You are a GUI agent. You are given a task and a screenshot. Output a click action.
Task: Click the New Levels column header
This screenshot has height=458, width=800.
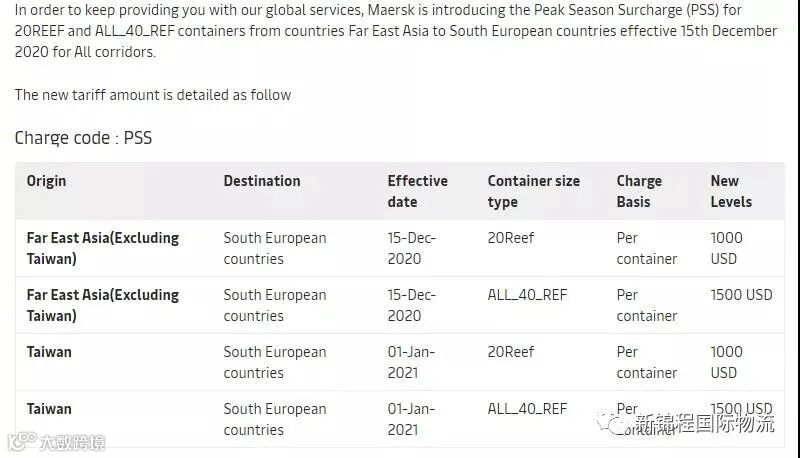coord(730,191)
